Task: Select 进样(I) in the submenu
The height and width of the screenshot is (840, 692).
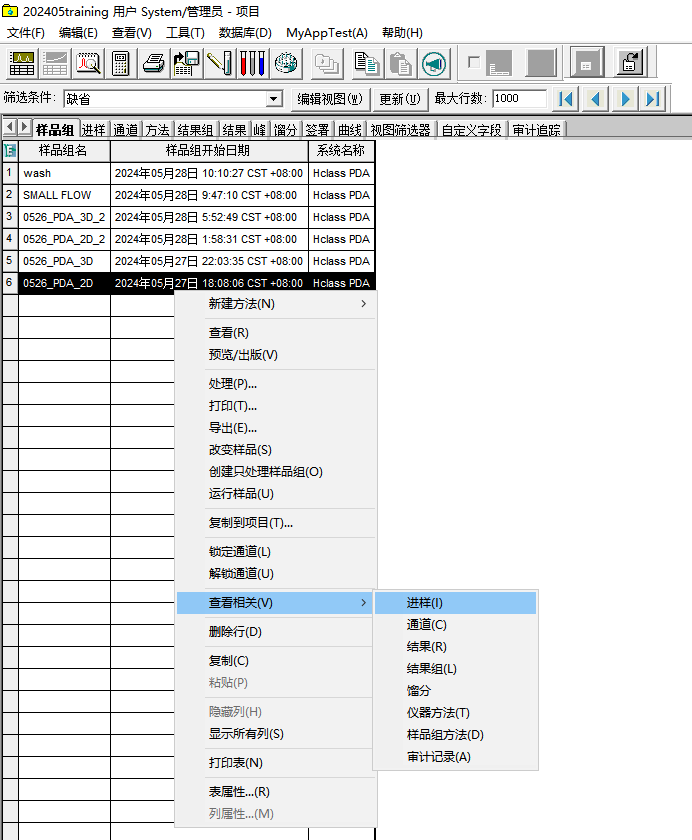Action: tap(455, 603)
